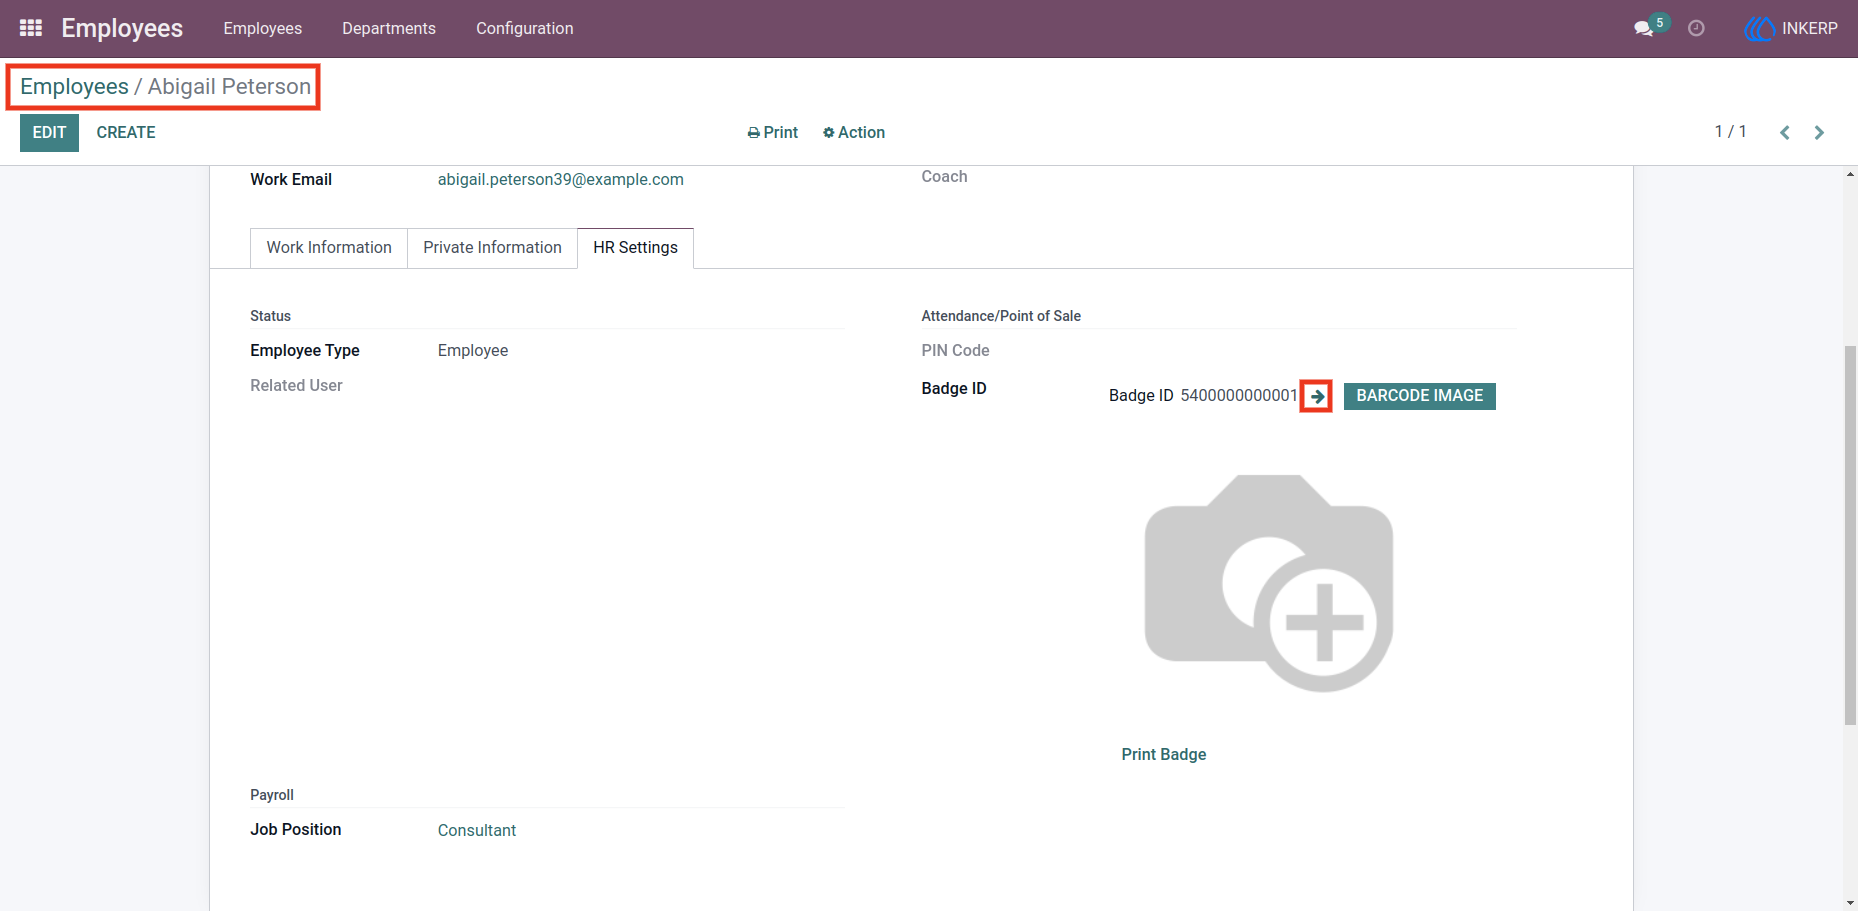Viewport: 1858px width, 911px height.
Task: Click the scrollbar up arrow
Action: pyautogui.click(x=1850, y=174)
